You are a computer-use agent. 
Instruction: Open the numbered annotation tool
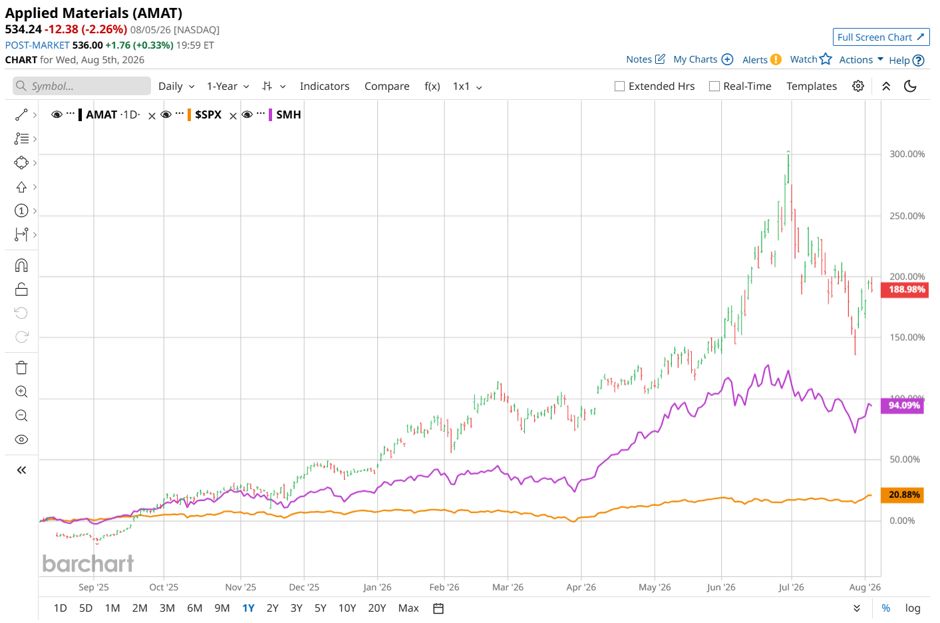(22, 210)
